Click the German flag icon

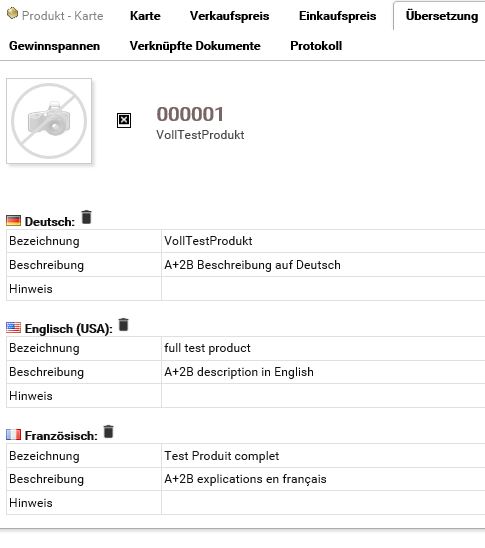(x=14, y=221)
